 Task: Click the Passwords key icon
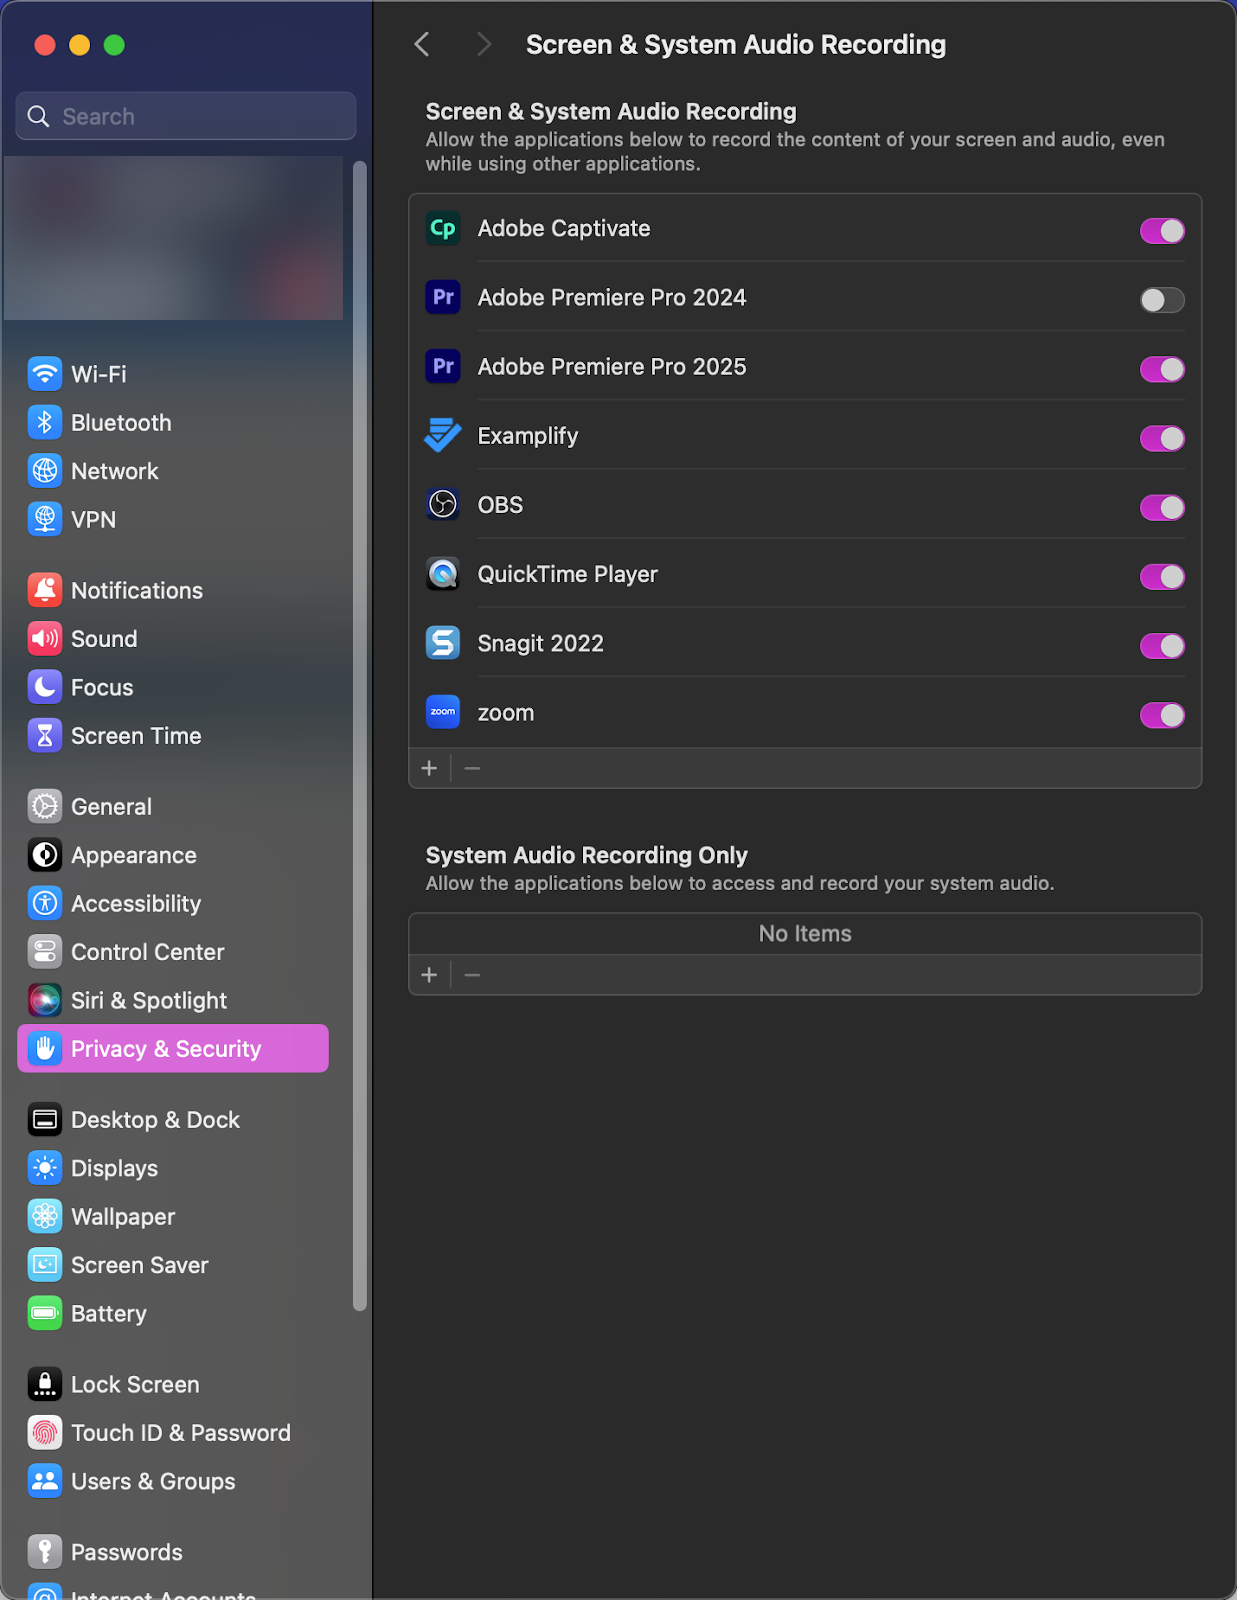pos(45,1552)
